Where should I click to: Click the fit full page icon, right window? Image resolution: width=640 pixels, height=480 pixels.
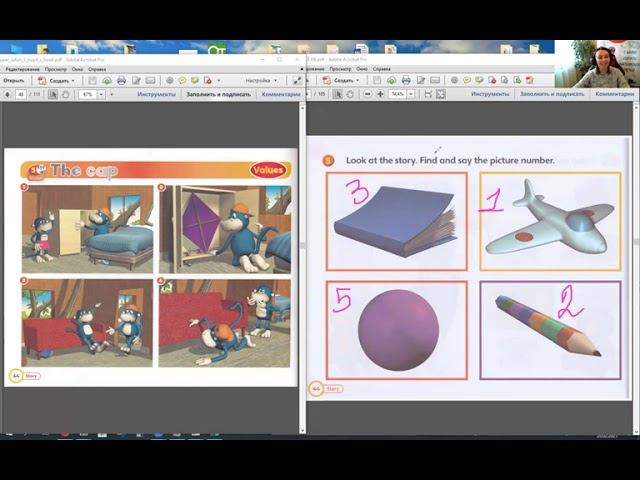pyautogui.click(x=441, y=94)
